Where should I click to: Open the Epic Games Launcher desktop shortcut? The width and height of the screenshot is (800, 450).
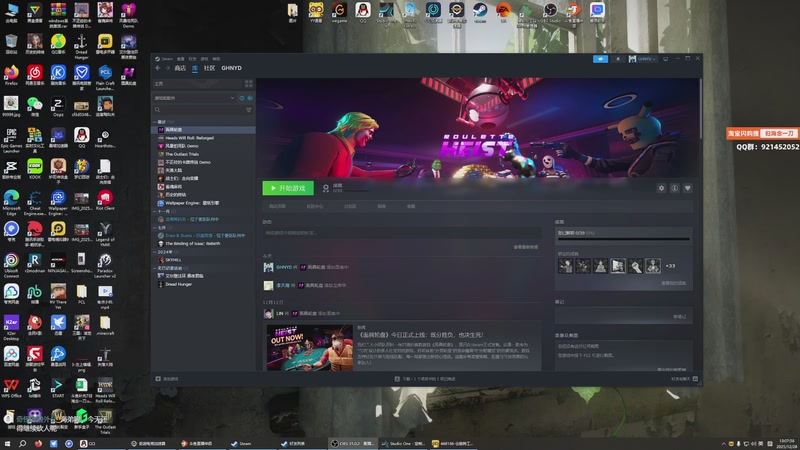pyautogui.click(x=11, y=140)
